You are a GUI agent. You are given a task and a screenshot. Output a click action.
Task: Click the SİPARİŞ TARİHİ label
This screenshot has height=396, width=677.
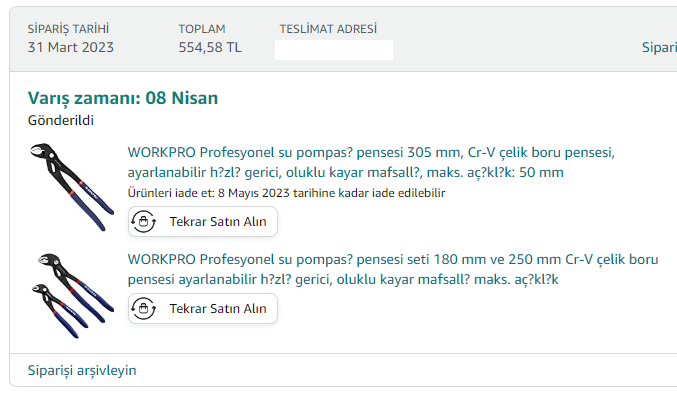click(x=68, y=29)
